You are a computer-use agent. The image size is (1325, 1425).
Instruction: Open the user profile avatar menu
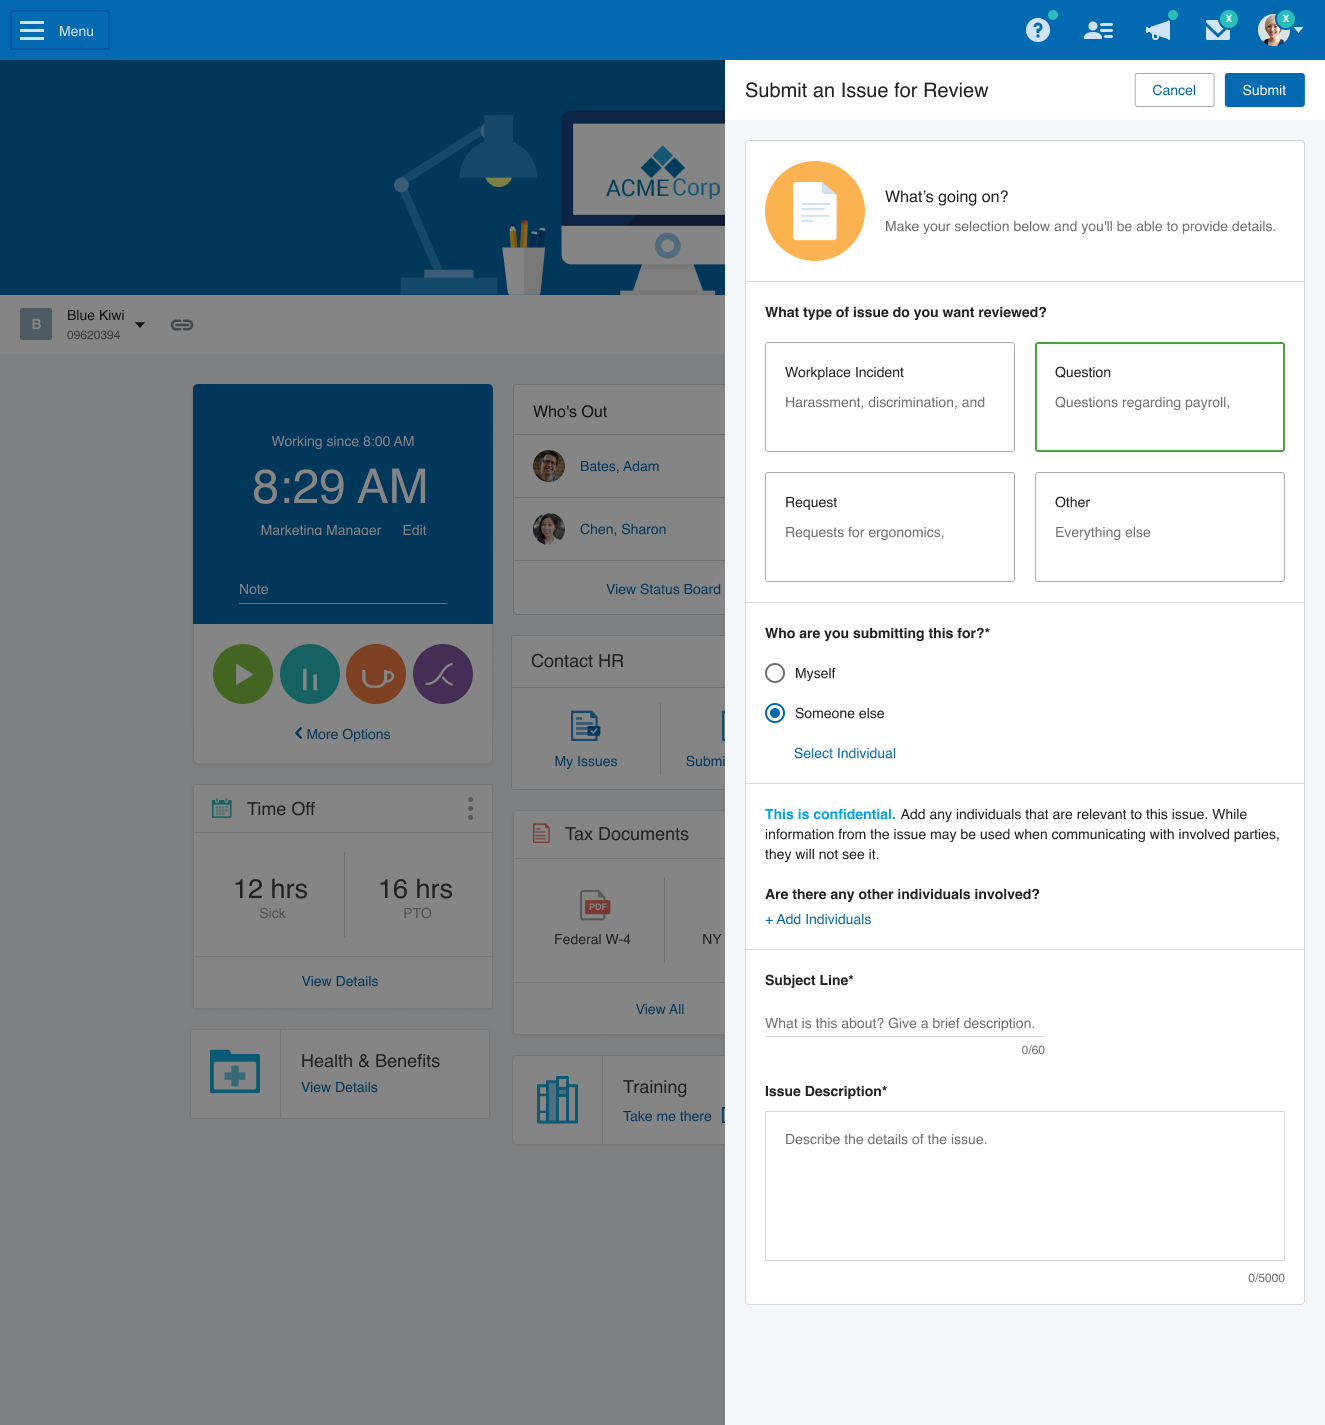tap(1279, 30)
